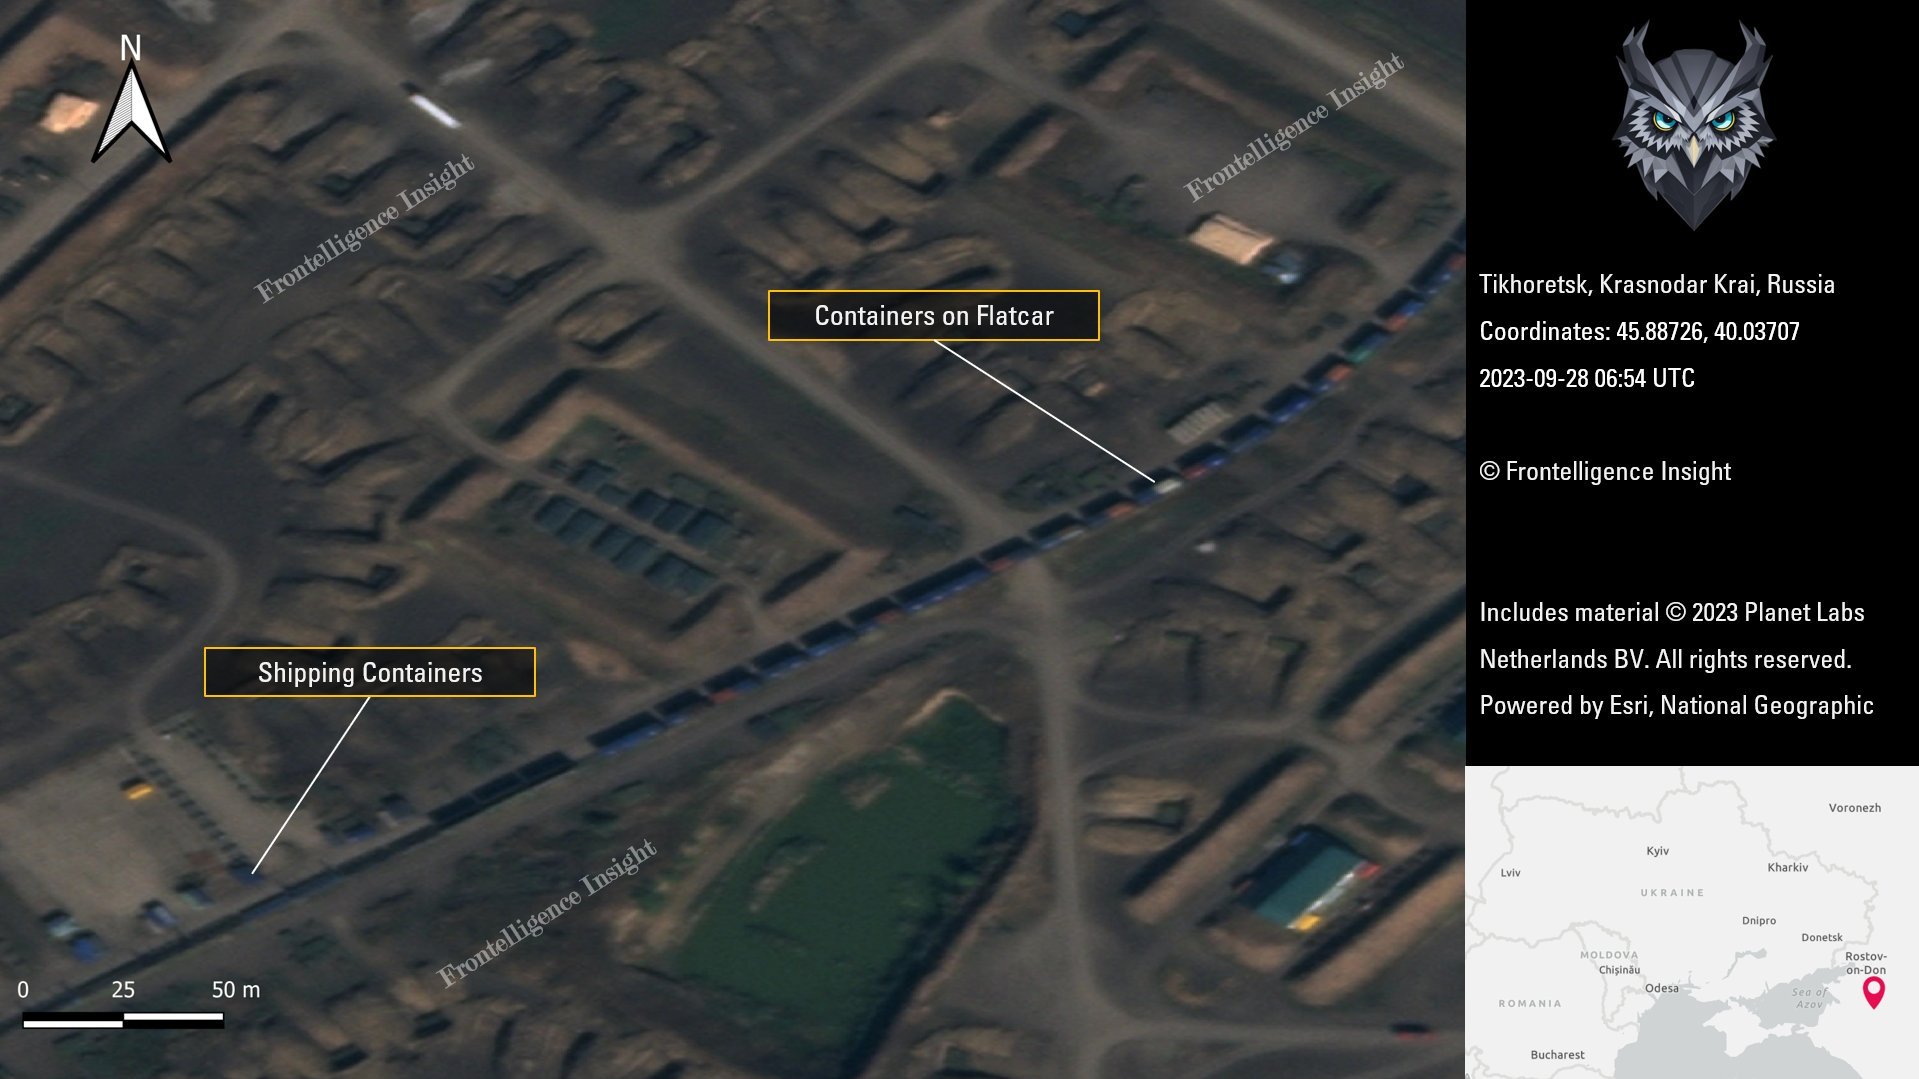
Task: Click the 'Powered by Esri, National Geographic' text
Action: pyautogui.click(x=1676, y=705)
